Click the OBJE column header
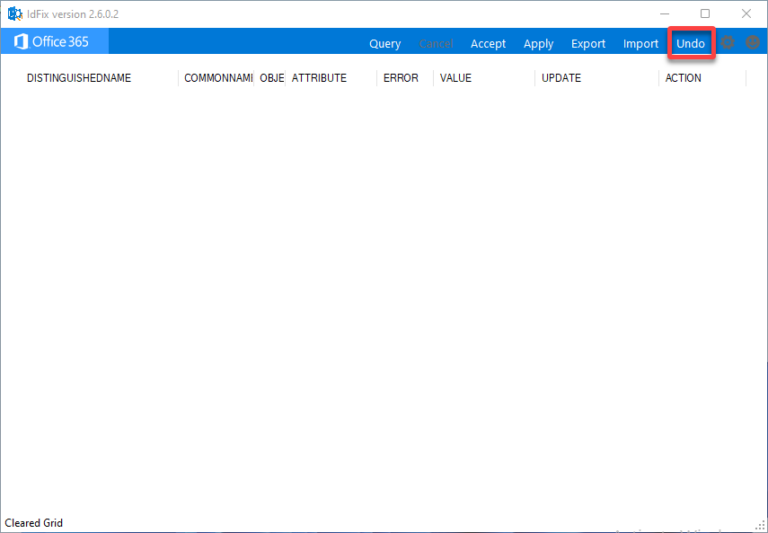Screen dimensions: 768x533 pyautogui.click(x=272, y=78)
